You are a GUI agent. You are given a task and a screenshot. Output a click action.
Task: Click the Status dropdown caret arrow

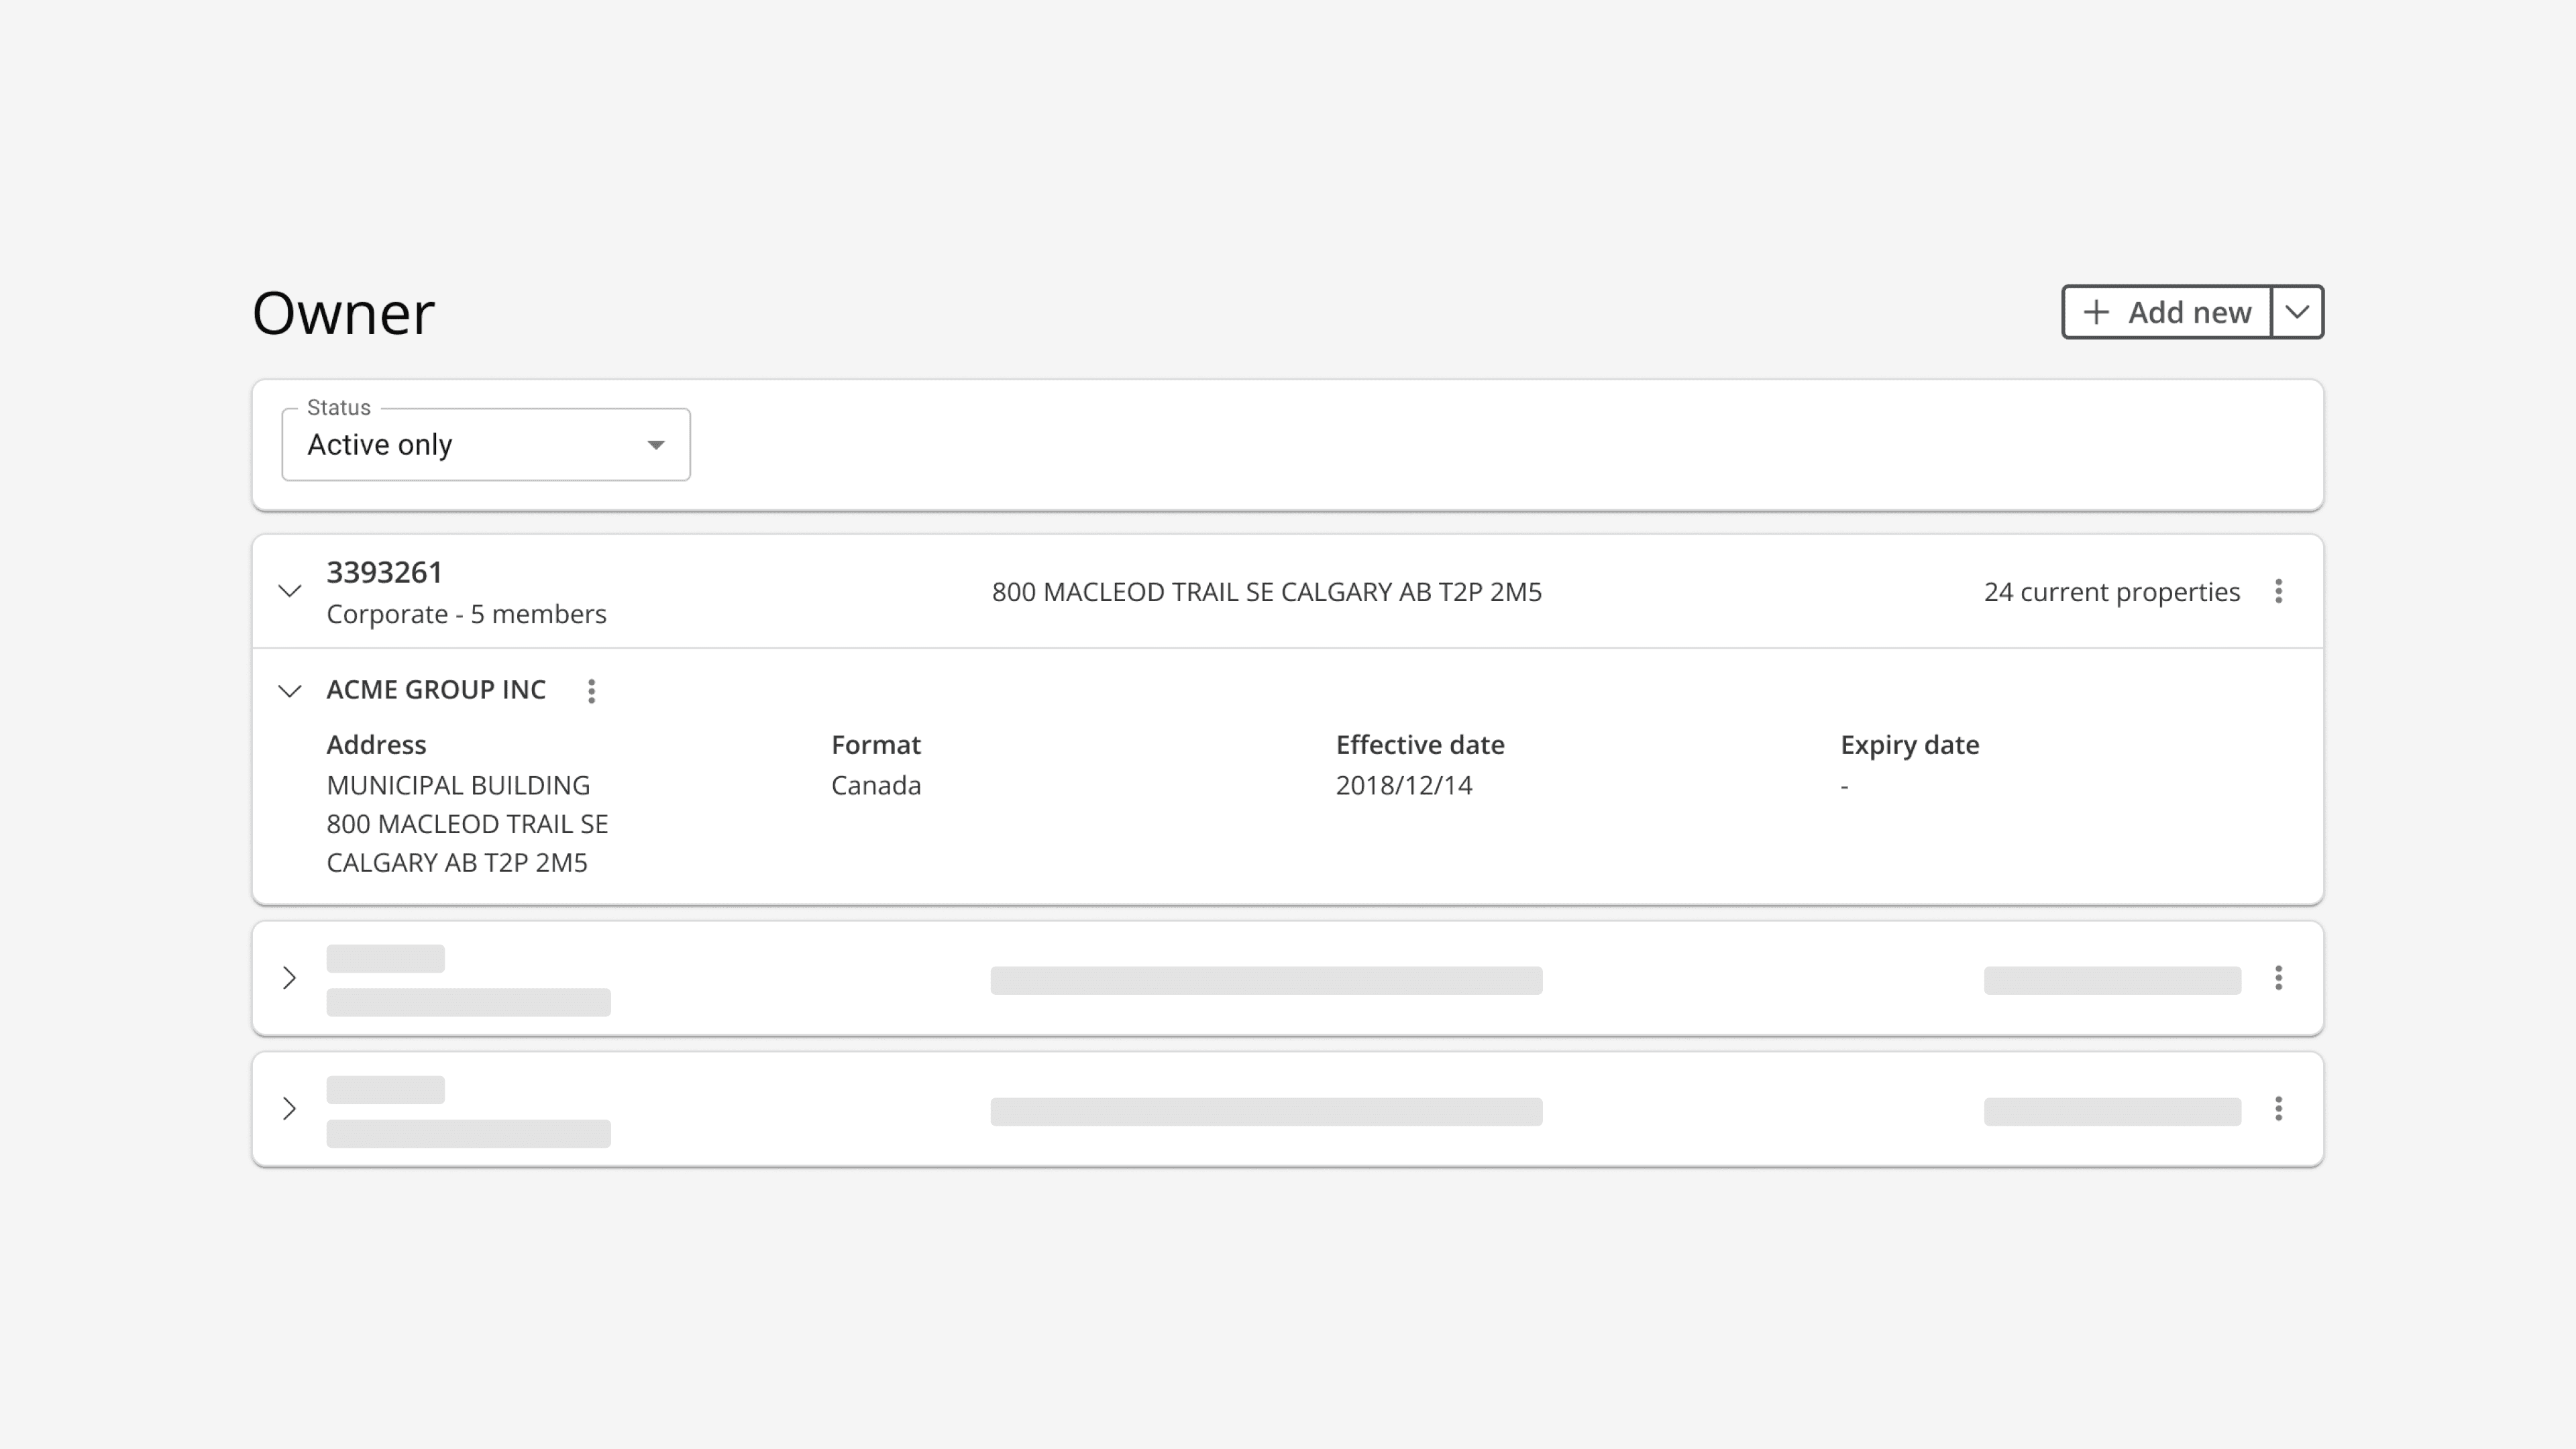[656, 445]
